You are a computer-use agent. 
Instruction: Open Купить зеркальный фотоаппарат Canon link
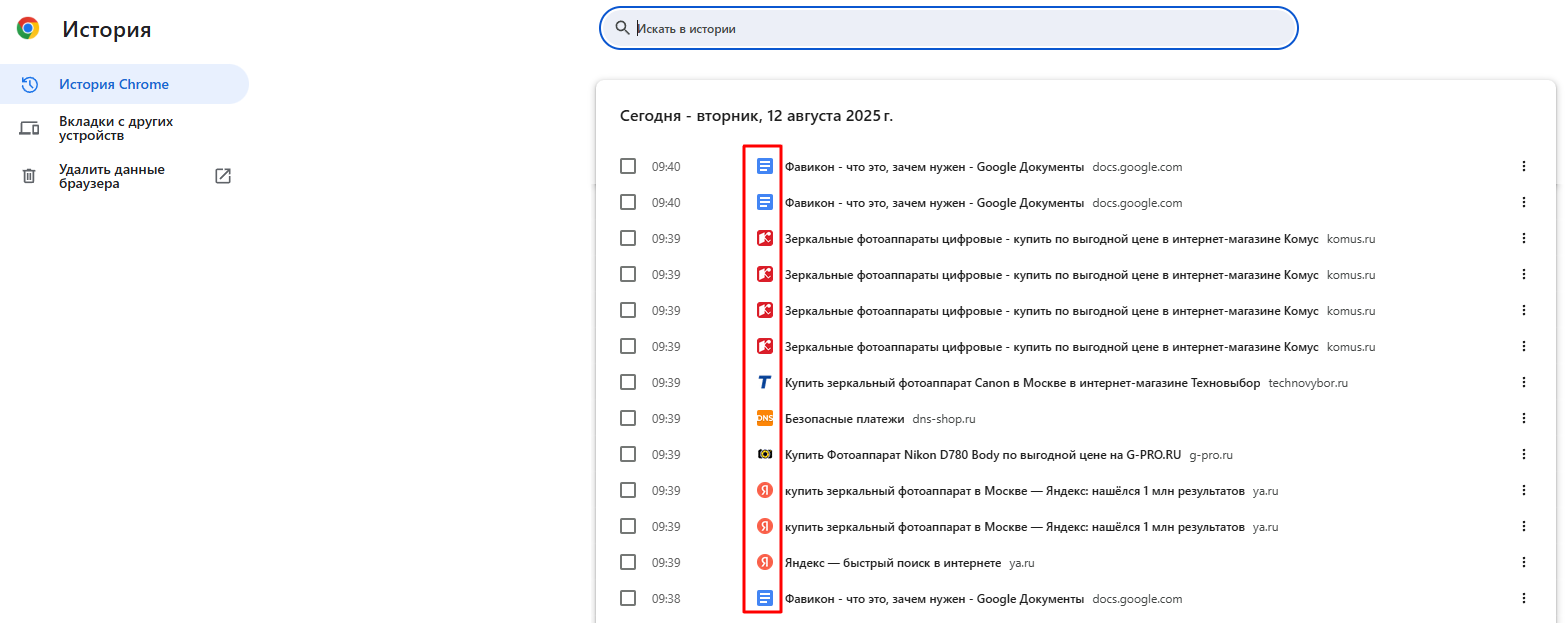[1022, 383]
